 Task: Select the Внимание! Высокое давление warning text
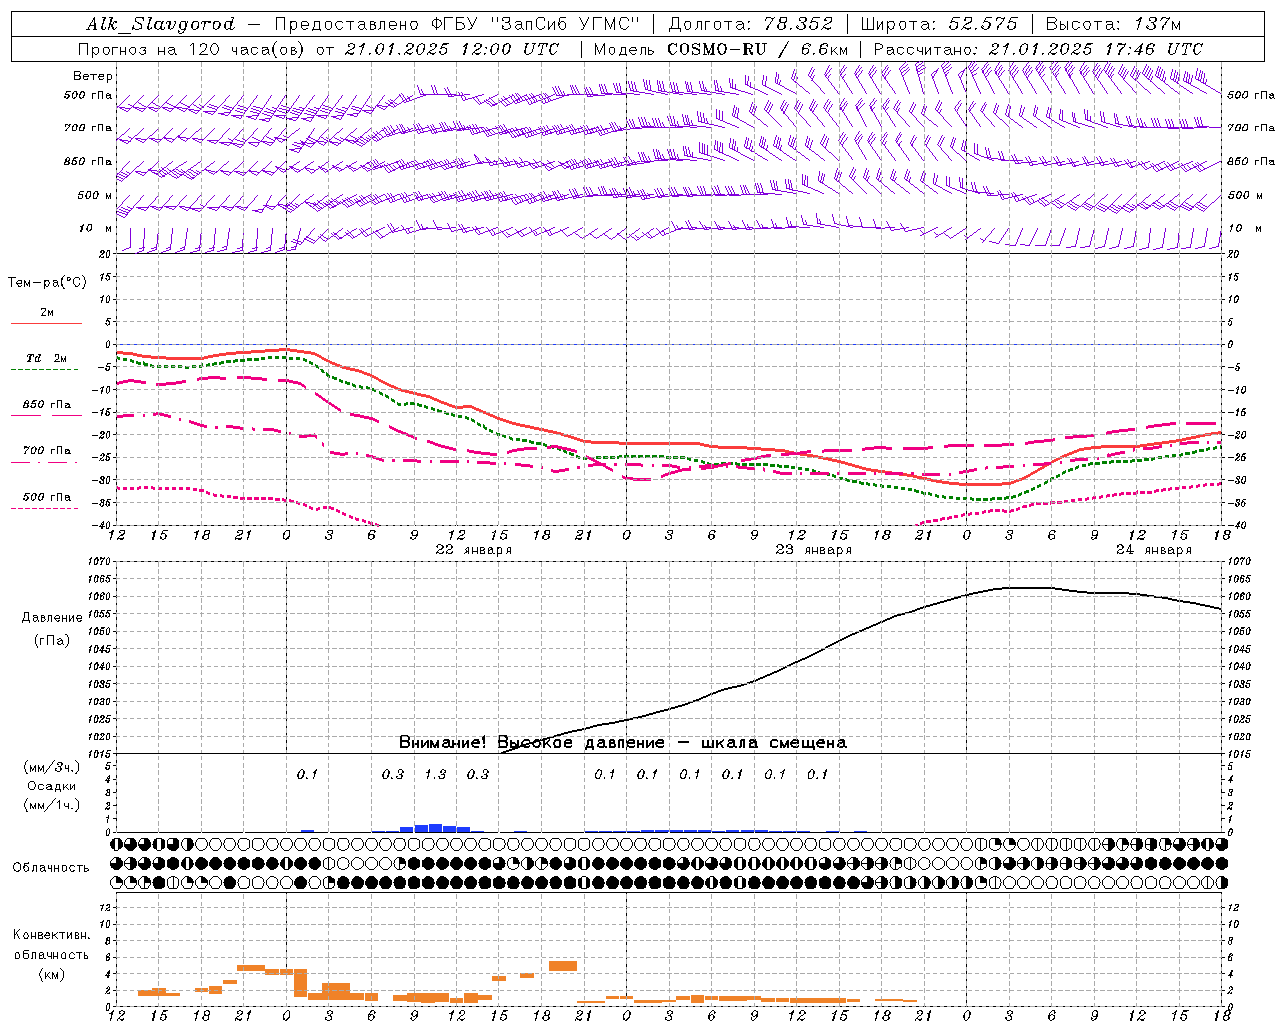(x=623, y=742)
